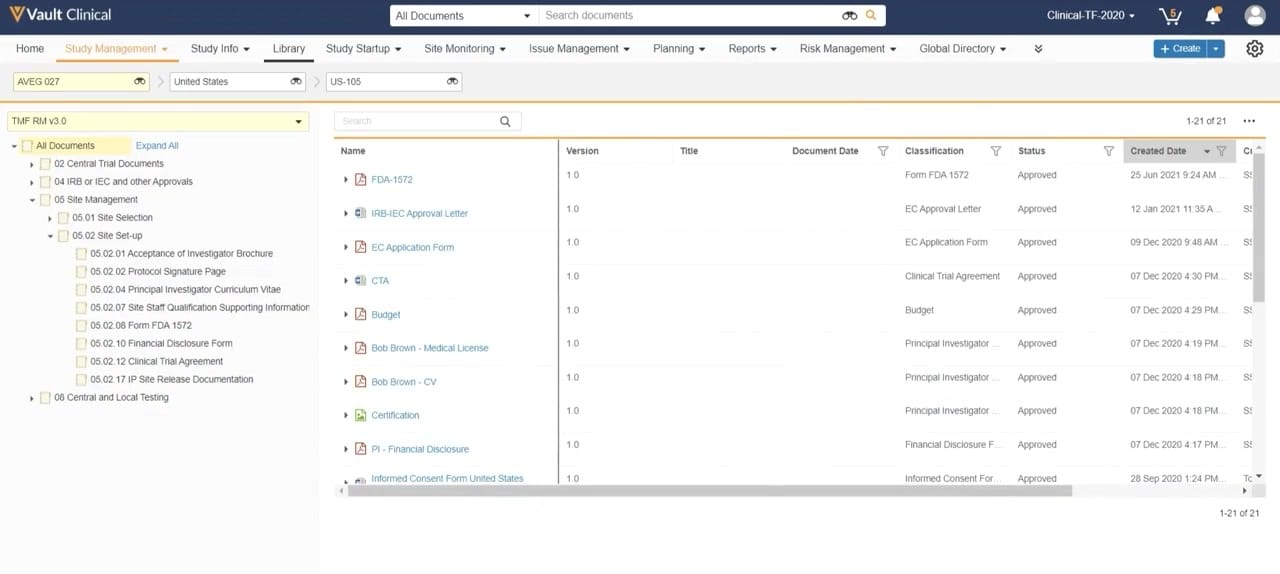Open filter icon on Document Date column
The width and height of the screenshot is (1280, 574).
point(883,151)
